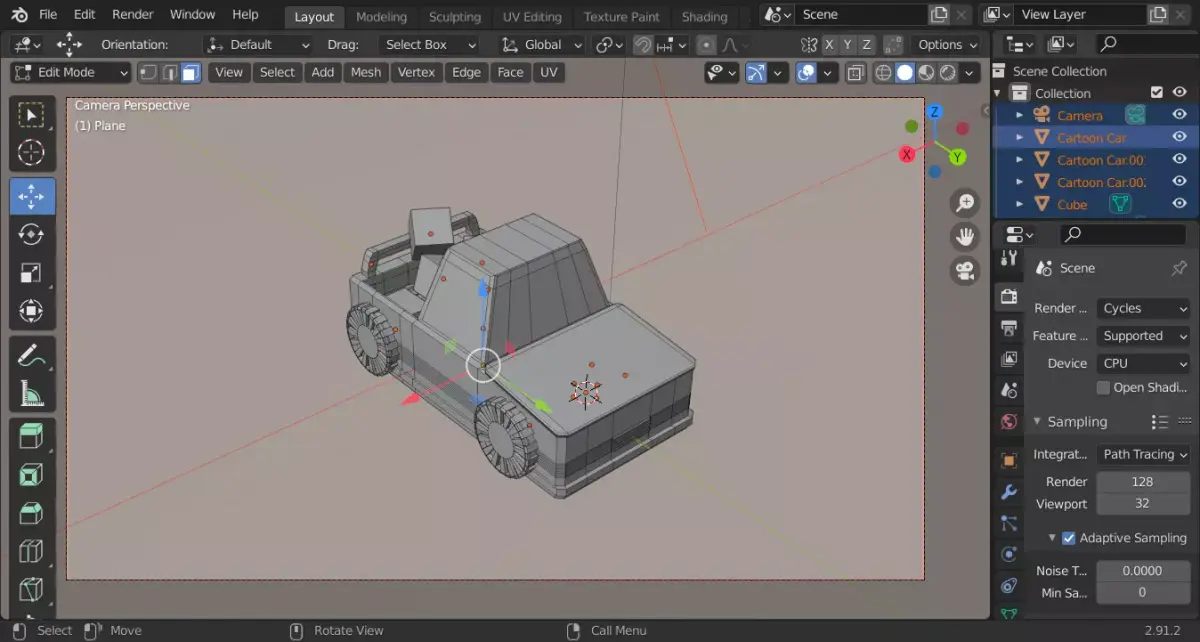Toggle snapping magnet
1200x642 pixels.
coord(643,45)
